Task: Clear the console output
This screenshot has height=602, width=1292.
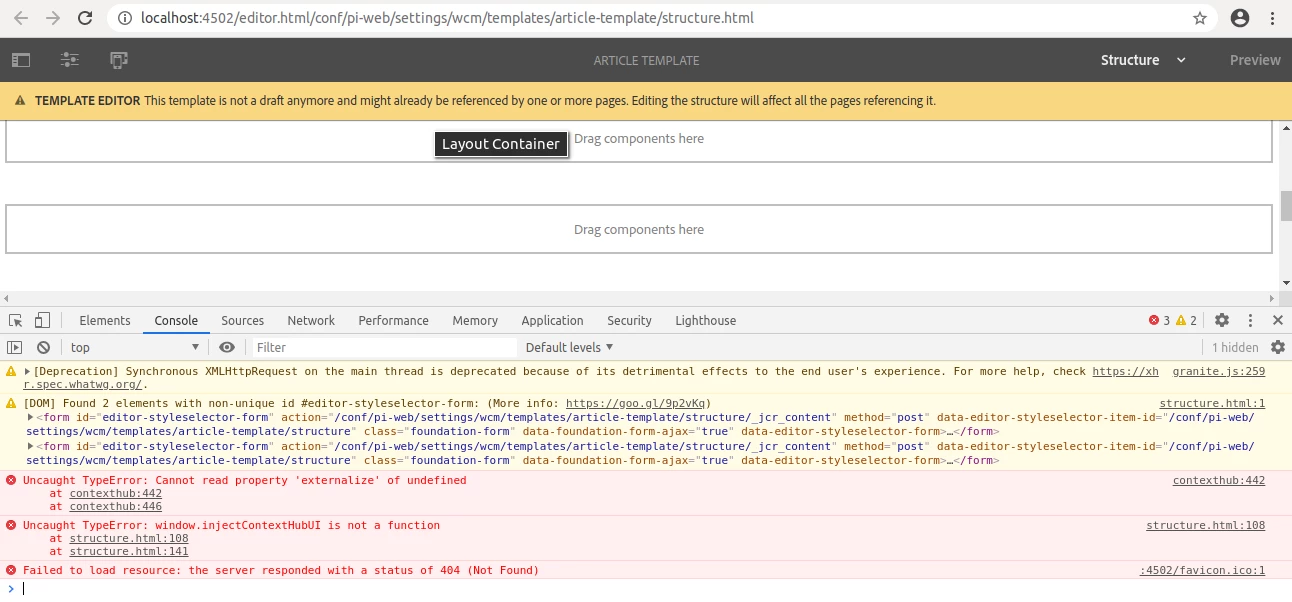Action: [43, 347]
